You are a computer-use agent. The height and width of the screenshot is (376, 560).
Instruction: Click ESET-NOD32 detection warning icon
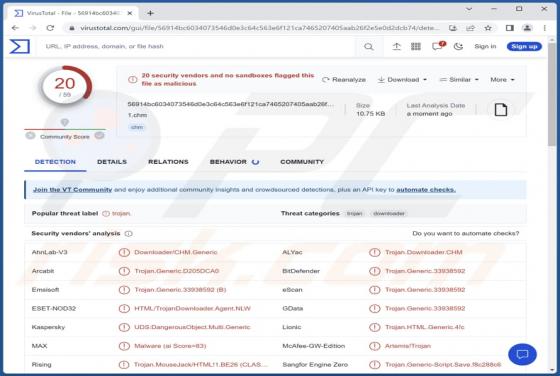coord(124,309)
